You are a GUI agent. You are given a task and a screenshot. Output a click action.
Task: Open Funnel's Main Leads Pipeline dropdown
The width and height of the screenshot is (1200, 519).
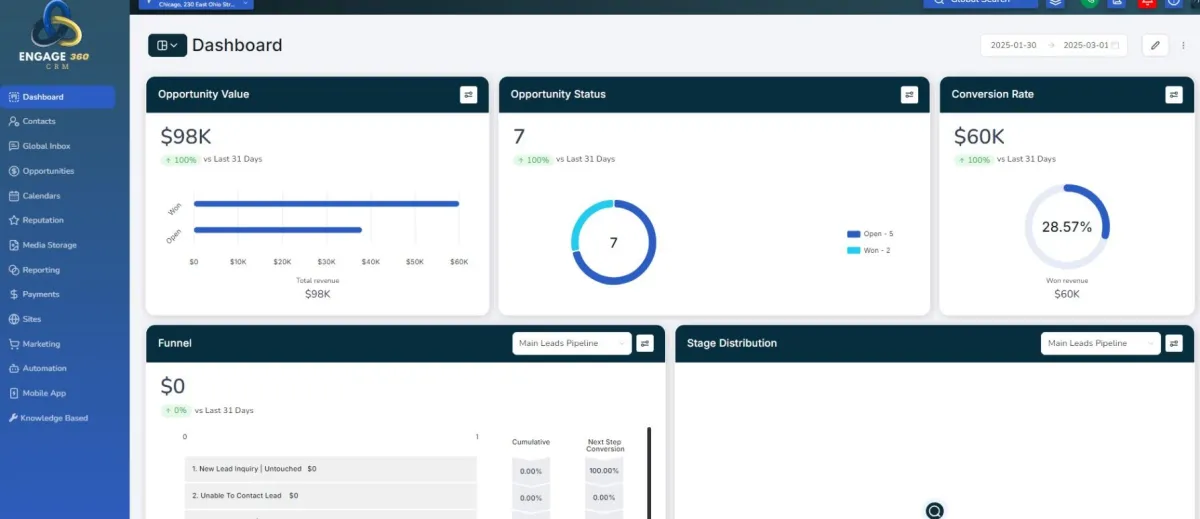click(571, 343)
